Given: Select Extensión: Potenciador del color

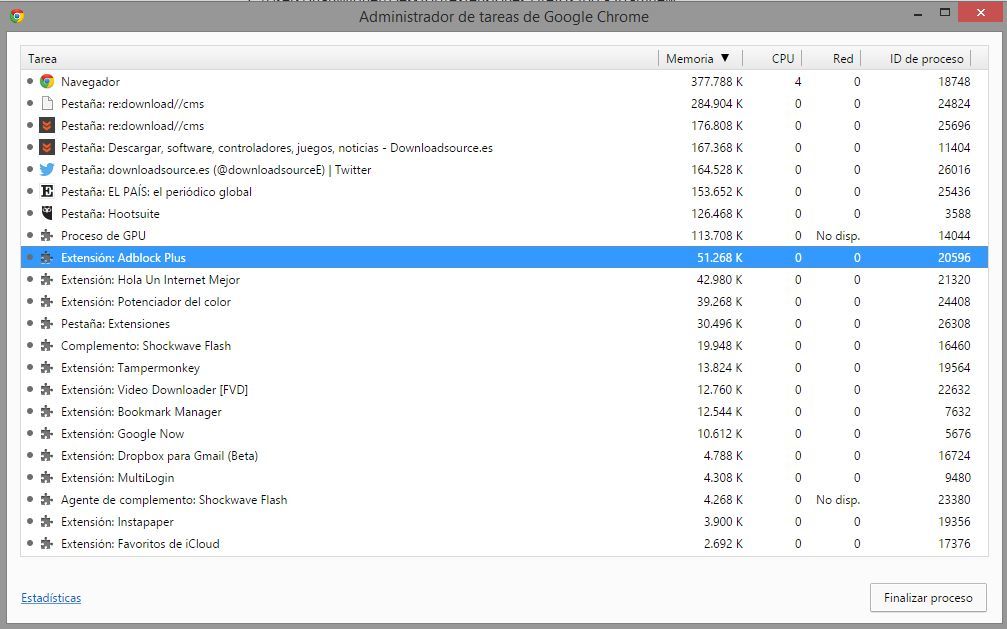Looking at the screenshot, I should (x=504, y=301).
